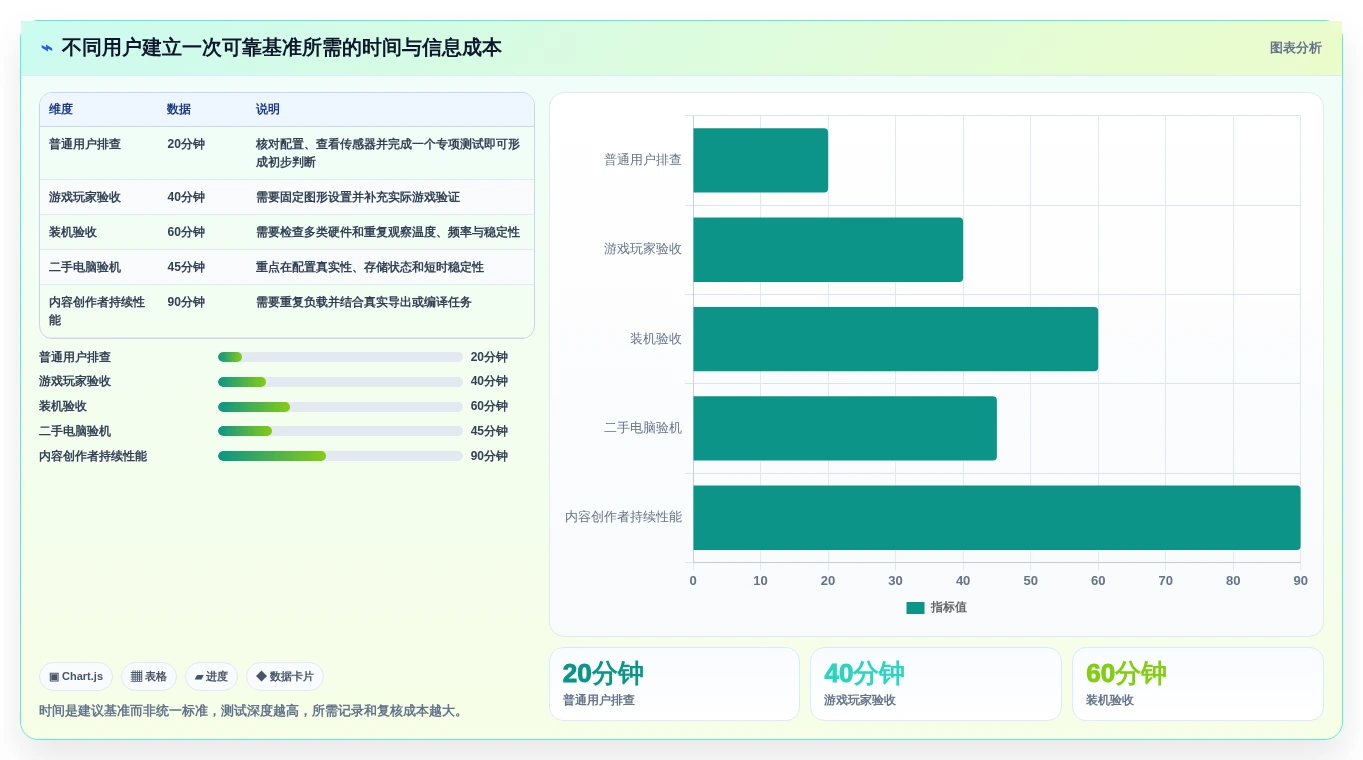Click the 二手电脑验机 chart bar
Image resolution: width=1363 pixels, height=760 pixels.
(x=845, y=428)
